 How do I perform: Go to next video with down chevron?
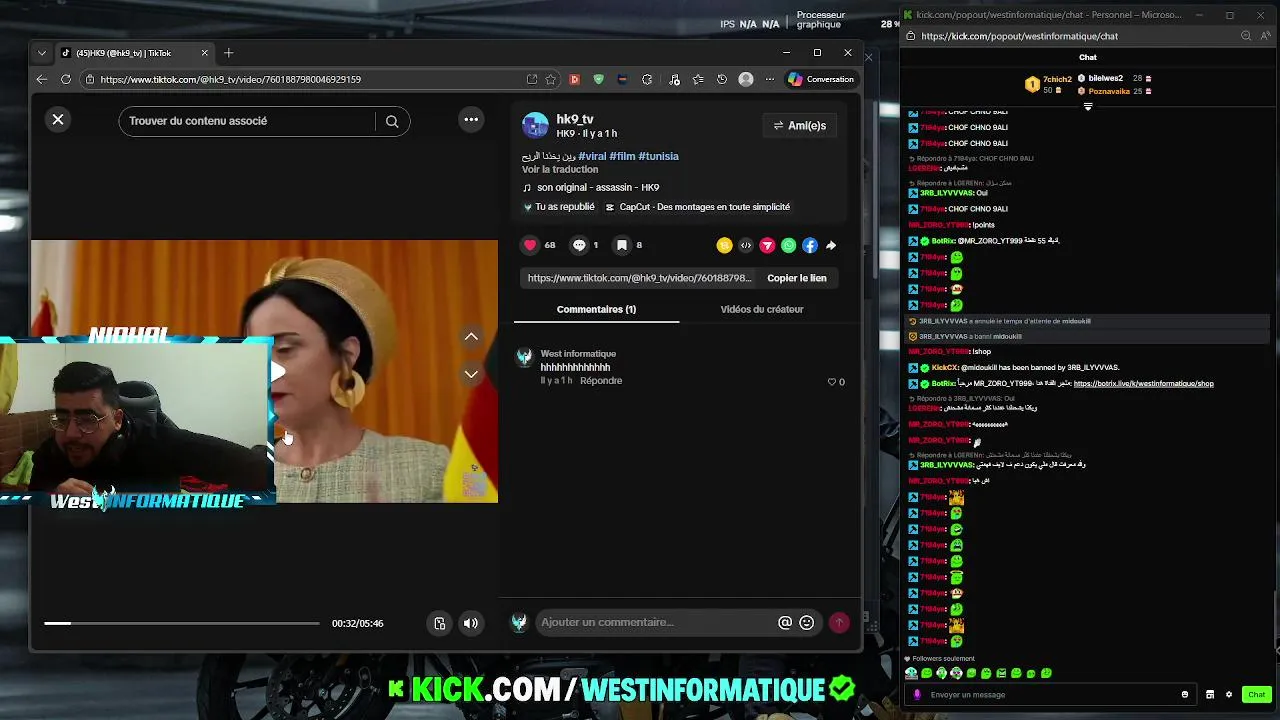click(471, 374)
